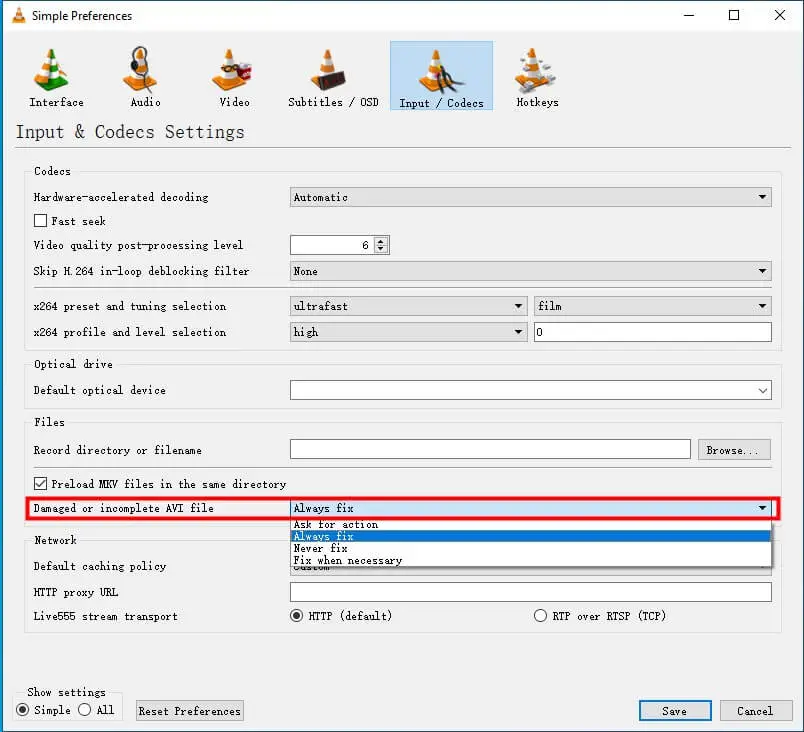
Task: Uncheck Preload MKV files in same directory
Action: click(41, 484)
